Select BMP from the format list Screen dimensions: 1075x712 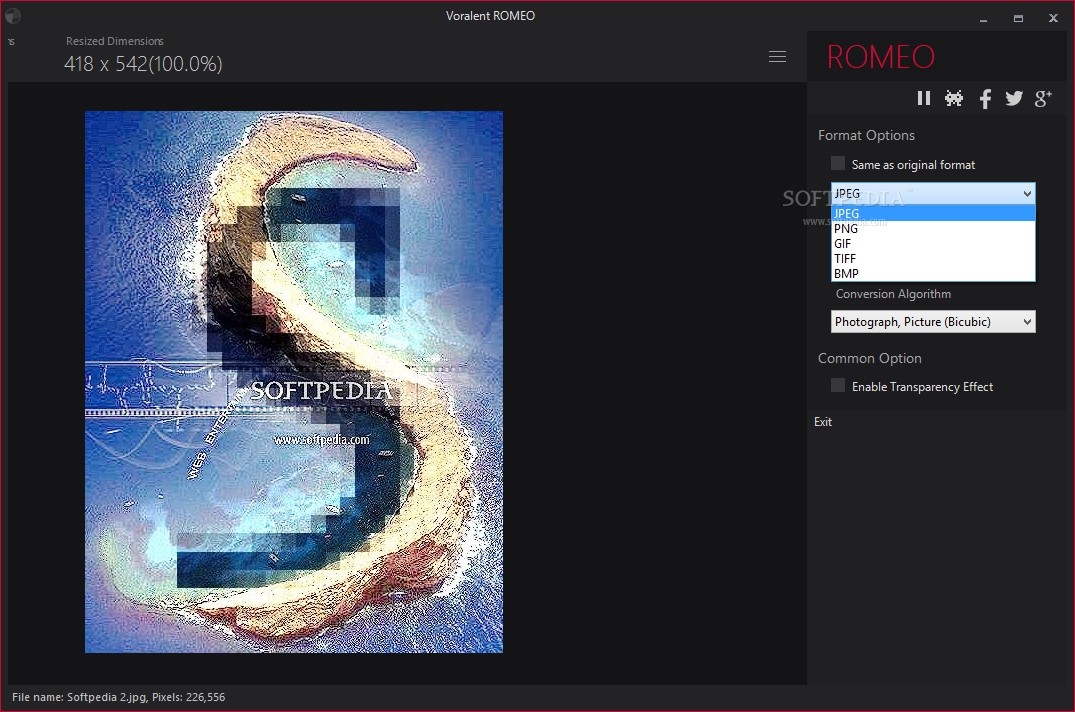pyautogui.click(x=933, y=273)
